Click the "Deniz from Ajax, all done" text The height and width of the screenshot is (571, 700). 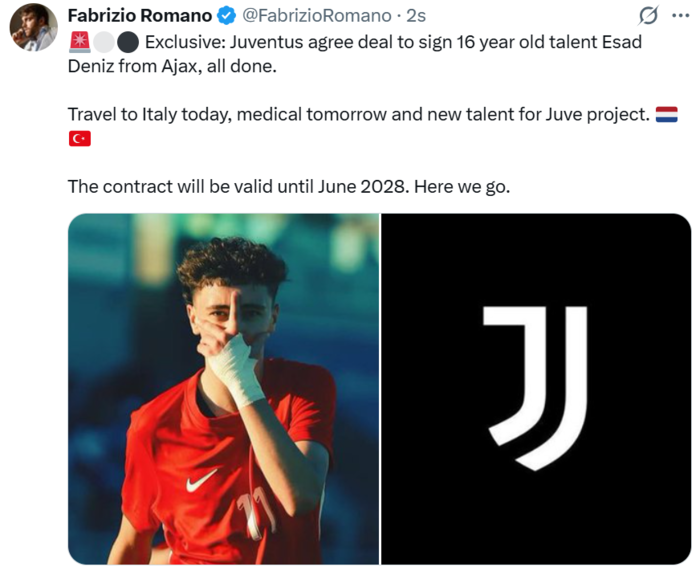tap(172, 66)
